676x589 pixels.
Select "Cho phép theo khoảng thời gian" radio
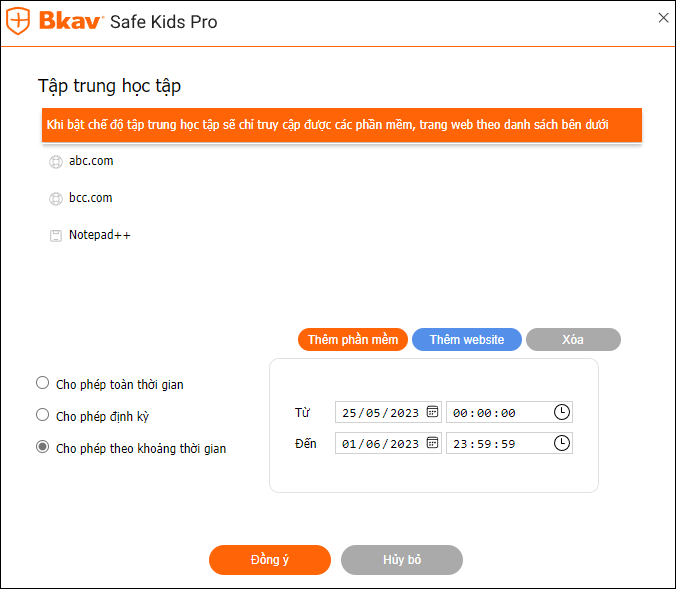click(42, 448)
